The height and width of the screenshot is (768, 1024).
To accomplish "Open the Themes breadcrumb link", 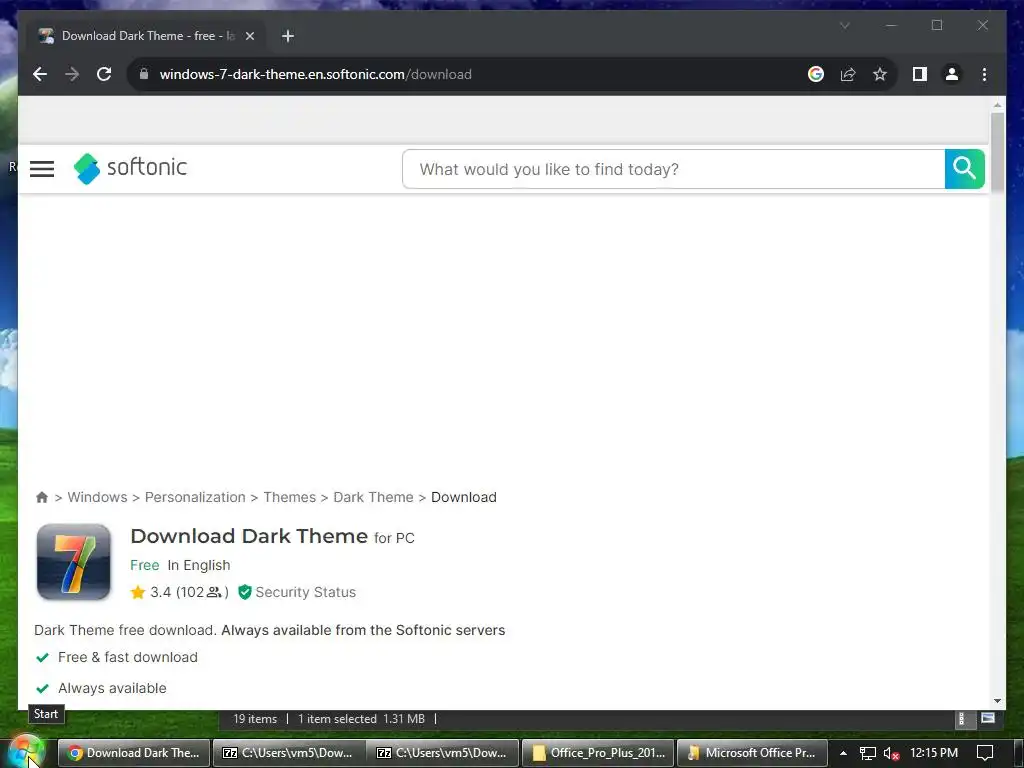I will click(289, 498).
